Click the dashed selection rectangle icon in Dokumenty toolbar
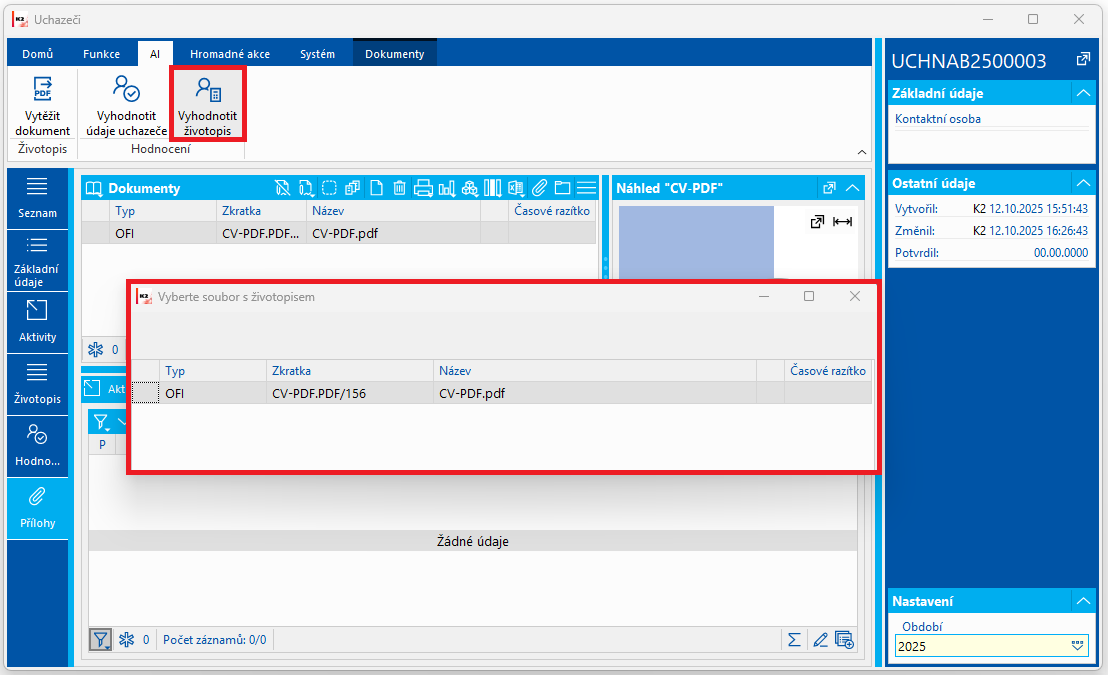This screenshot has height=675, width=1108. [x=329, y=188]
